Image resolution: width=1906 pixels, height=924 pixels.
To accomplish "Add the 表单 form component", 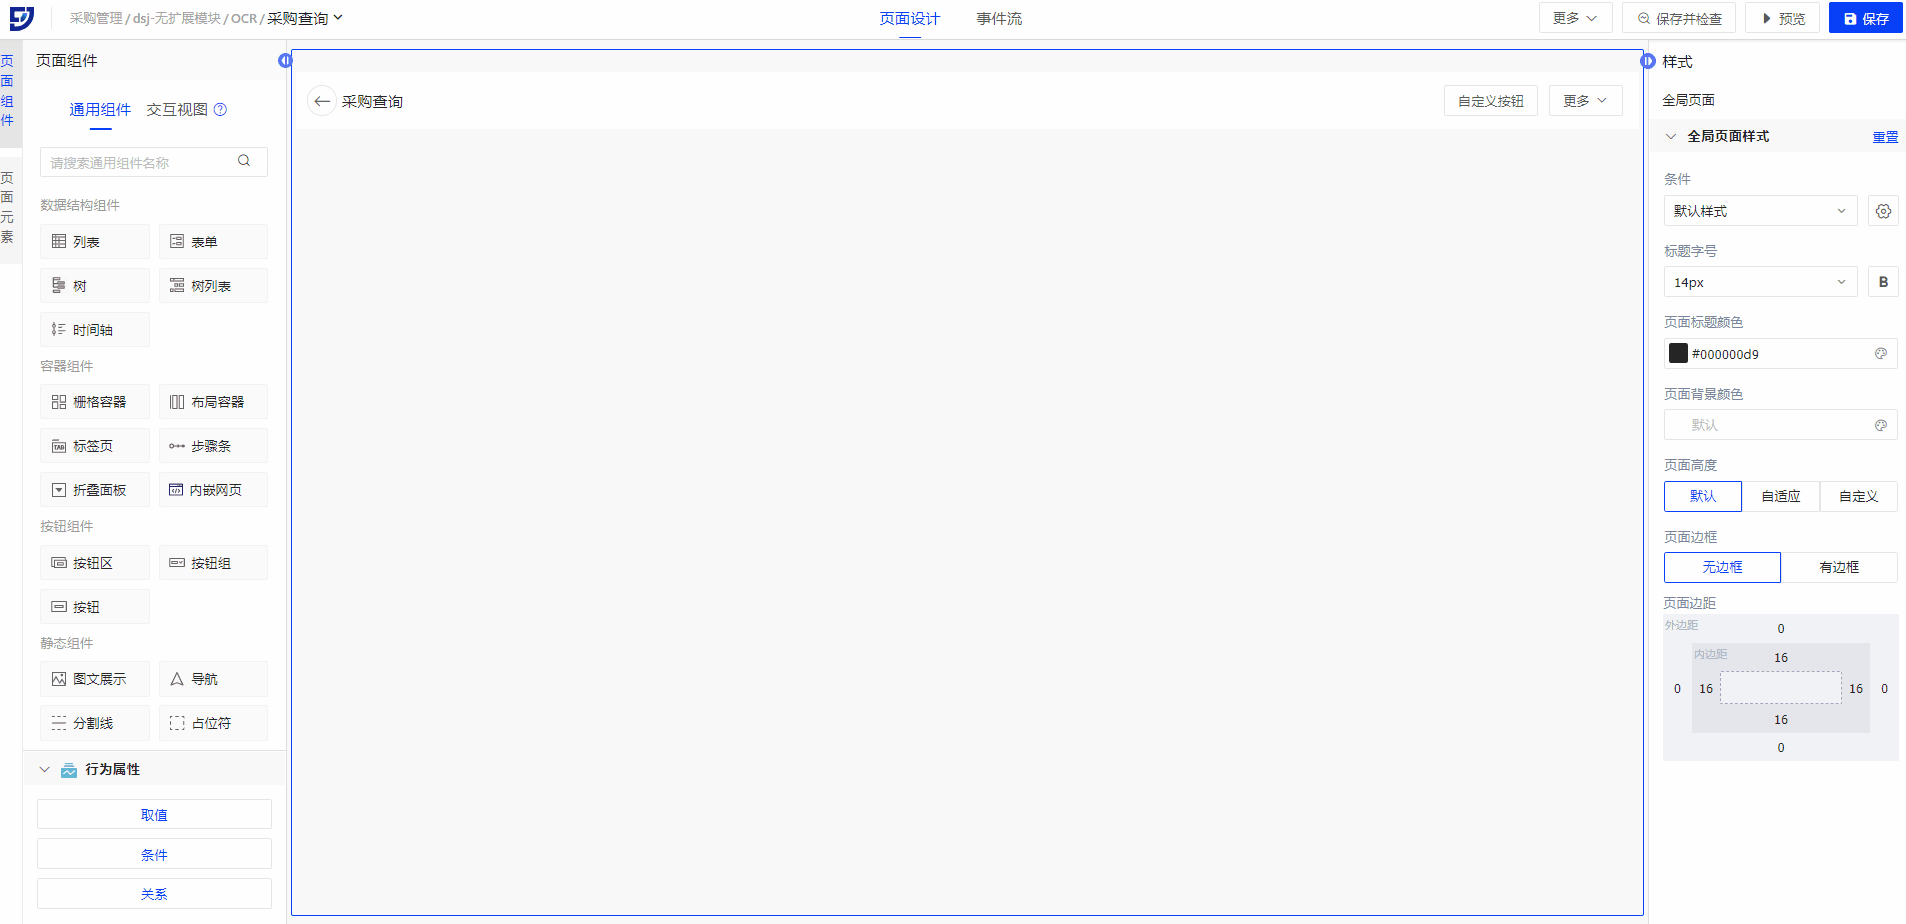I will click(x=213, y=242).
